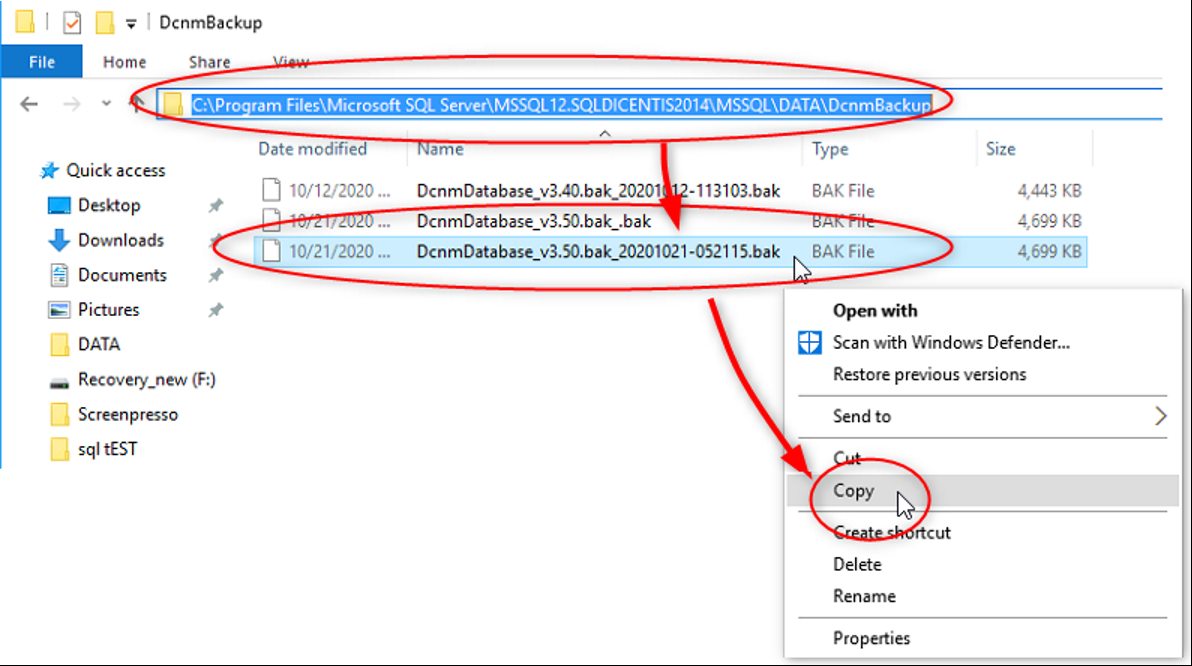
Task: Switch to the Share ribbon tab
Action: 209,62
